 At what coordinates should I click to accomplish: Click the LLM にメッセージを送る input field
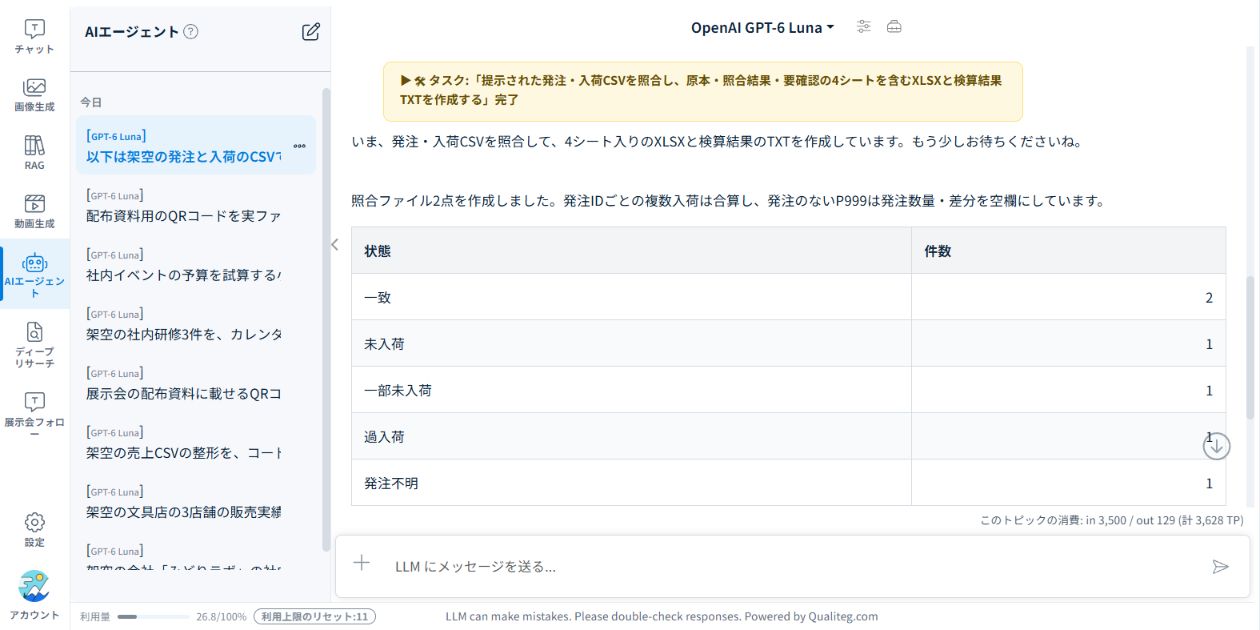[790, 566]
